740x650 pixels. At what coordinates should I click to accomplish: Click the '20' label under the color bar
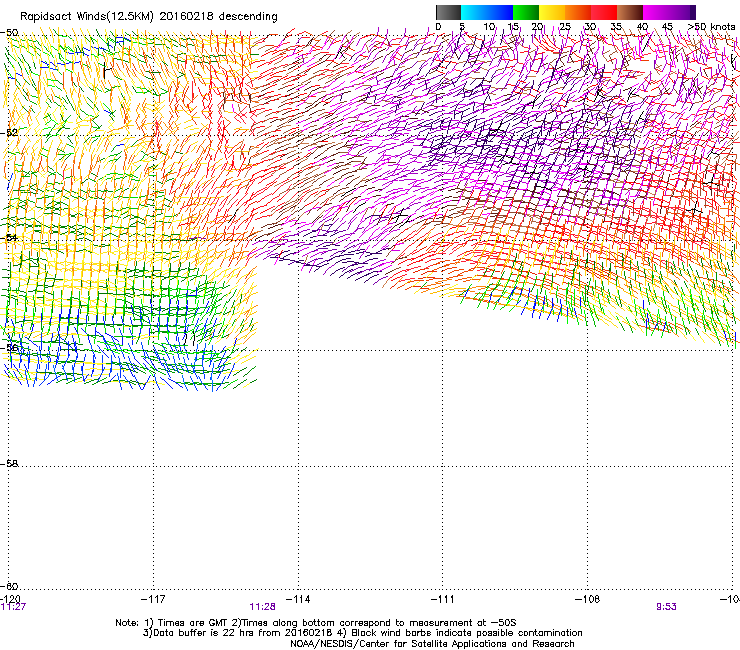tap(537, 27)
